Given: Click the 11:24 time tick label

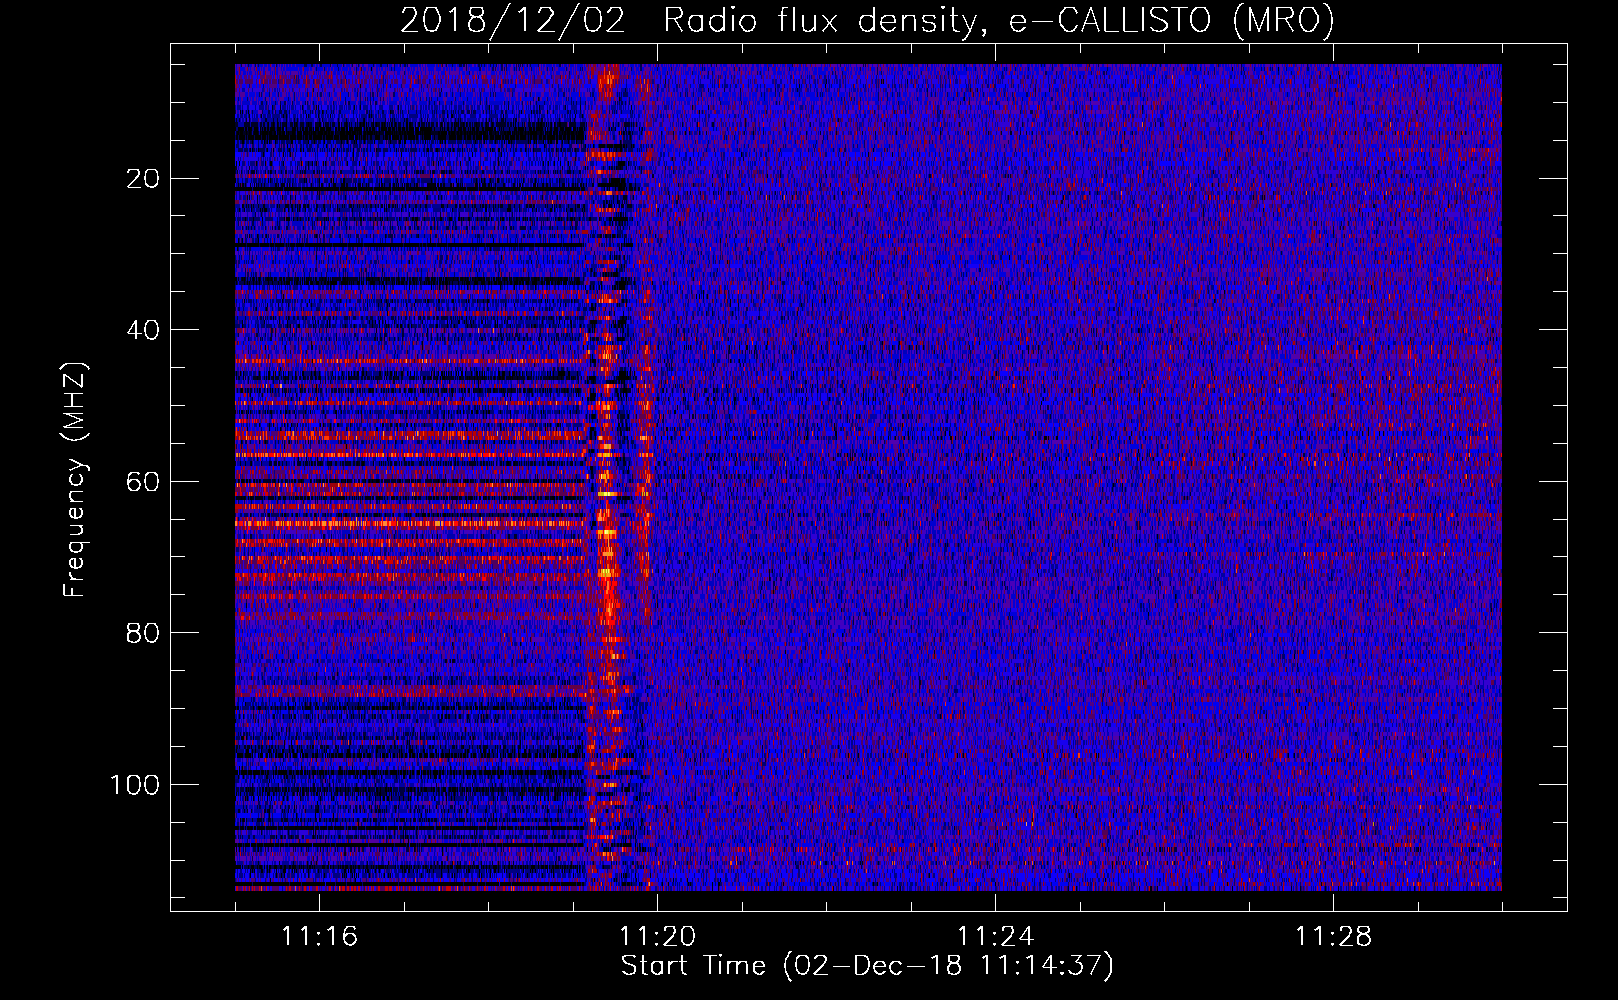Looking at the screenshot, I should coord(995,937).
